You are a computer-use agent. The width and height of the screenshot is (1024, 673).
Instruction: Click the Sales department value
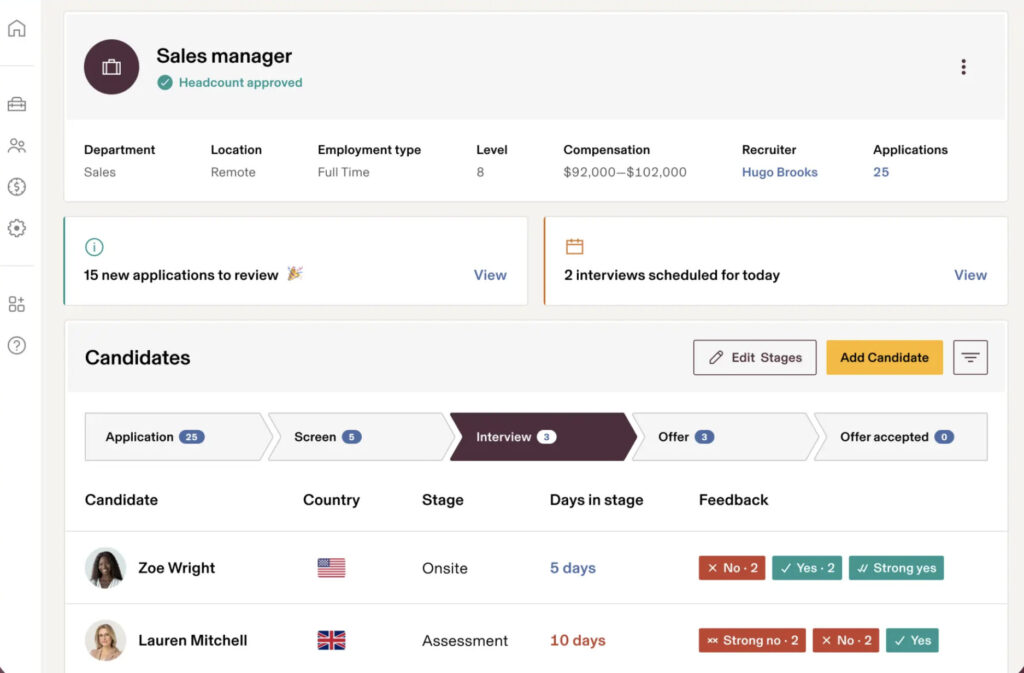click(100, 172)
